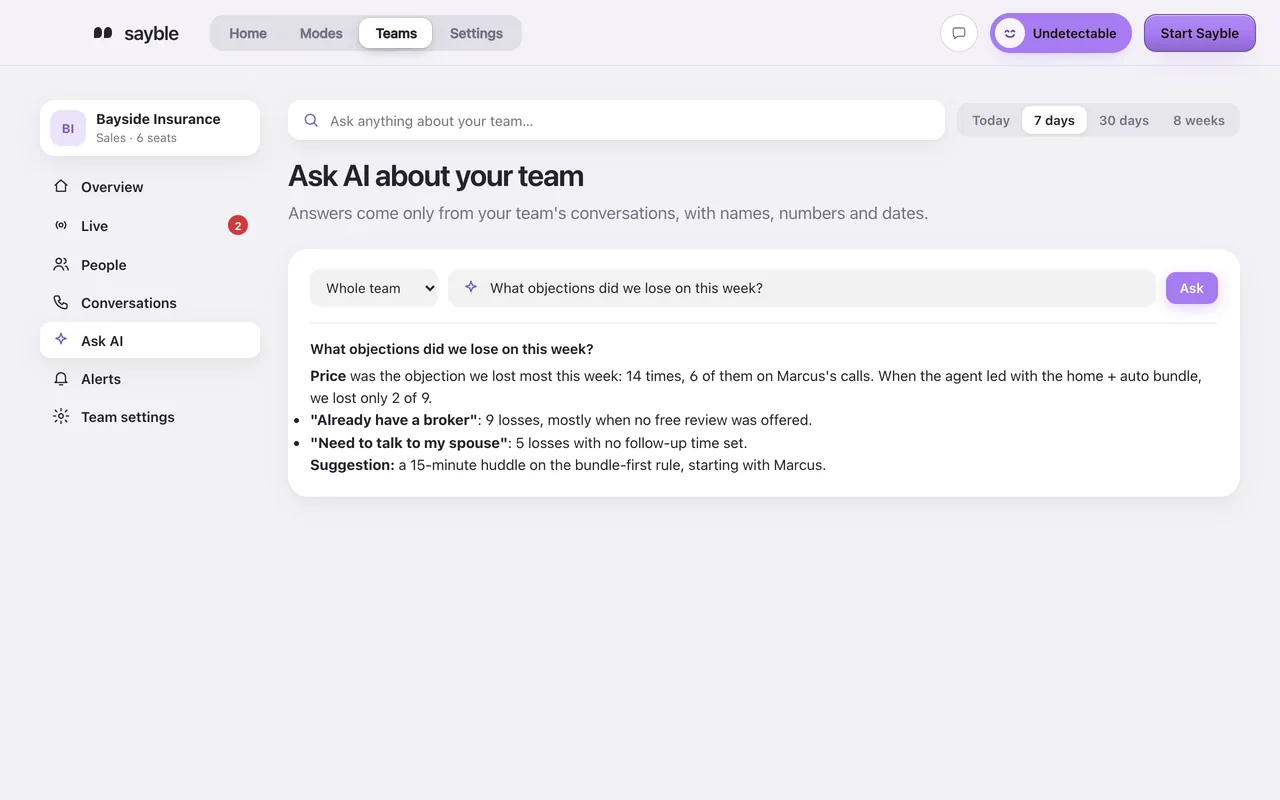Click the Overview house icon
1280x800 pixels.
point(61,187)
